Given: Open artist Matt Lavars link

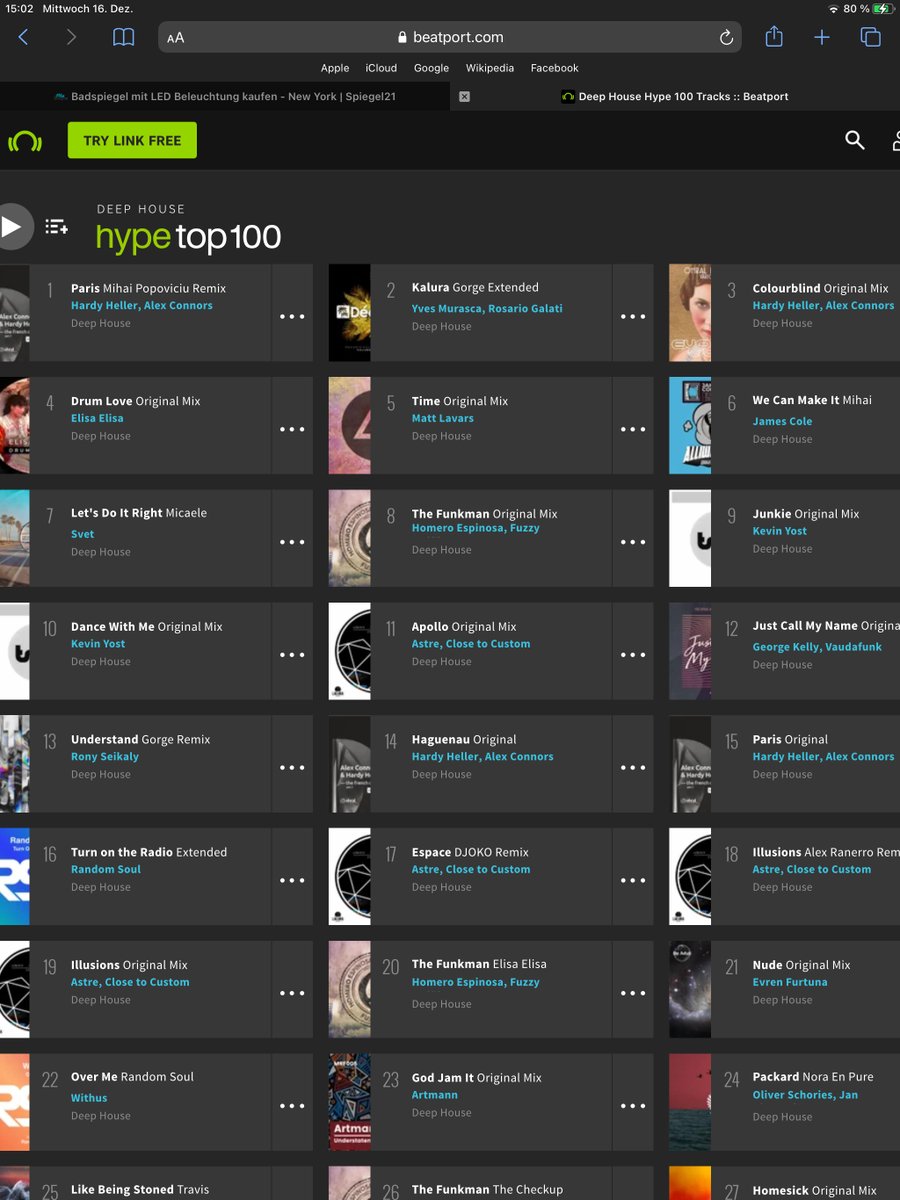Looking at the screenshot, I should pyautogui.click(x=445, y=418).
